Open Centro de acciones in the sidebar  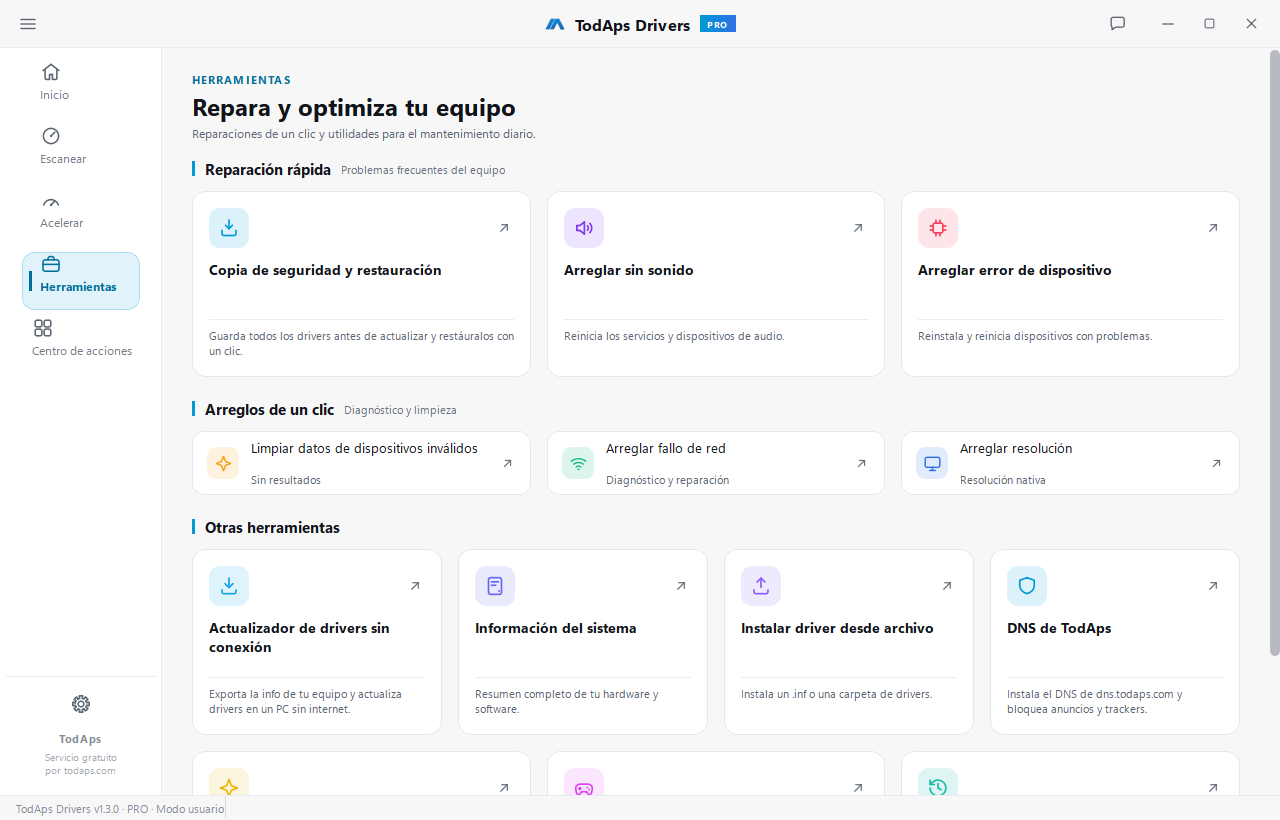[81, 338]
